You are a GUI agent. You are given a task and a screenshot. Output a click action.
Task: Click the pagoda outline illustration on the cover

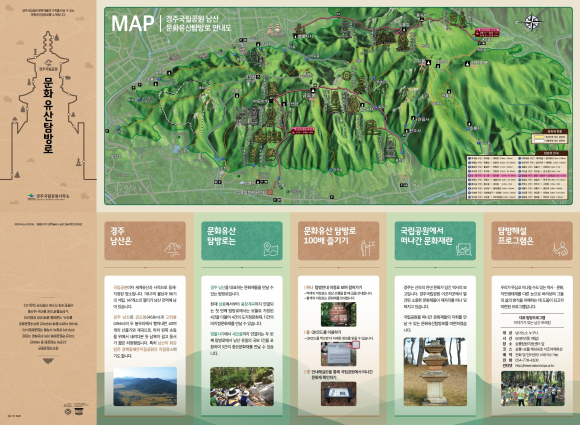click(x=48, y=106)
